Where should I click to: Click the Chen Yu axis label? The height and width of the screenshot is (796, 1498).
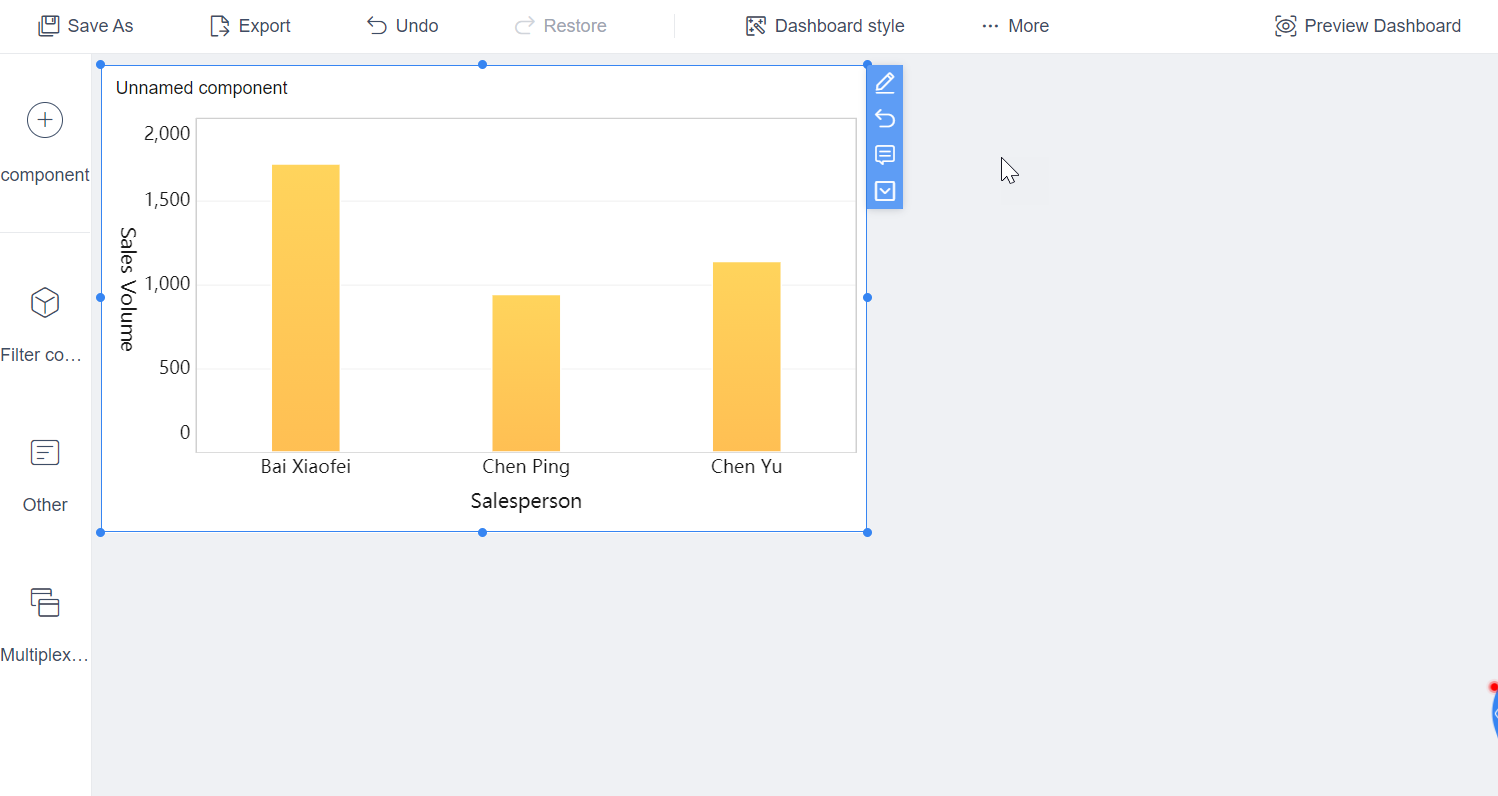[747, 467]
